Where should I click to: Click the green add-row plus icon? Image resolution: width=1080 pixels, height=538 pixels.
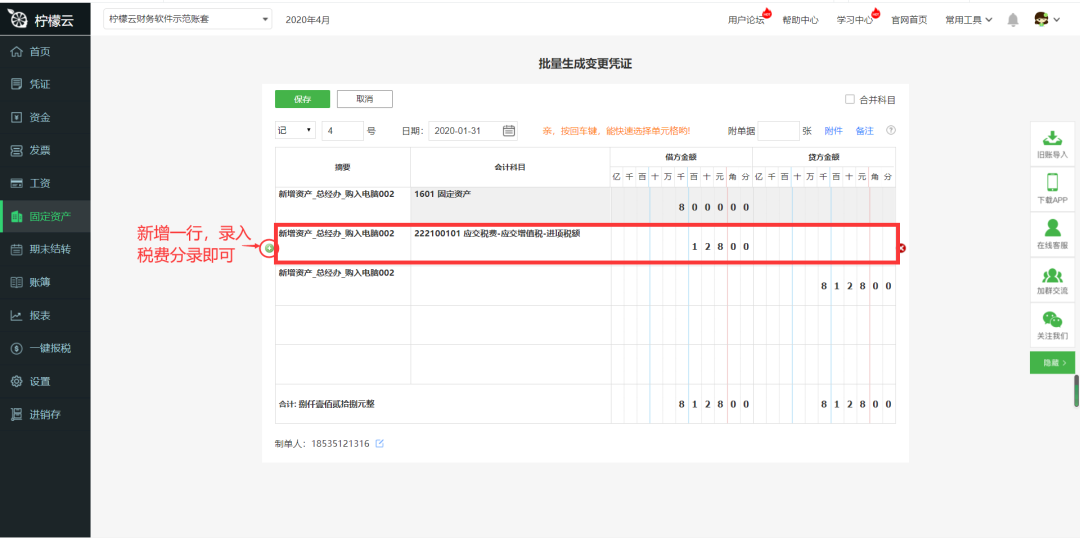pyautogui.click(x=269, y=247)
